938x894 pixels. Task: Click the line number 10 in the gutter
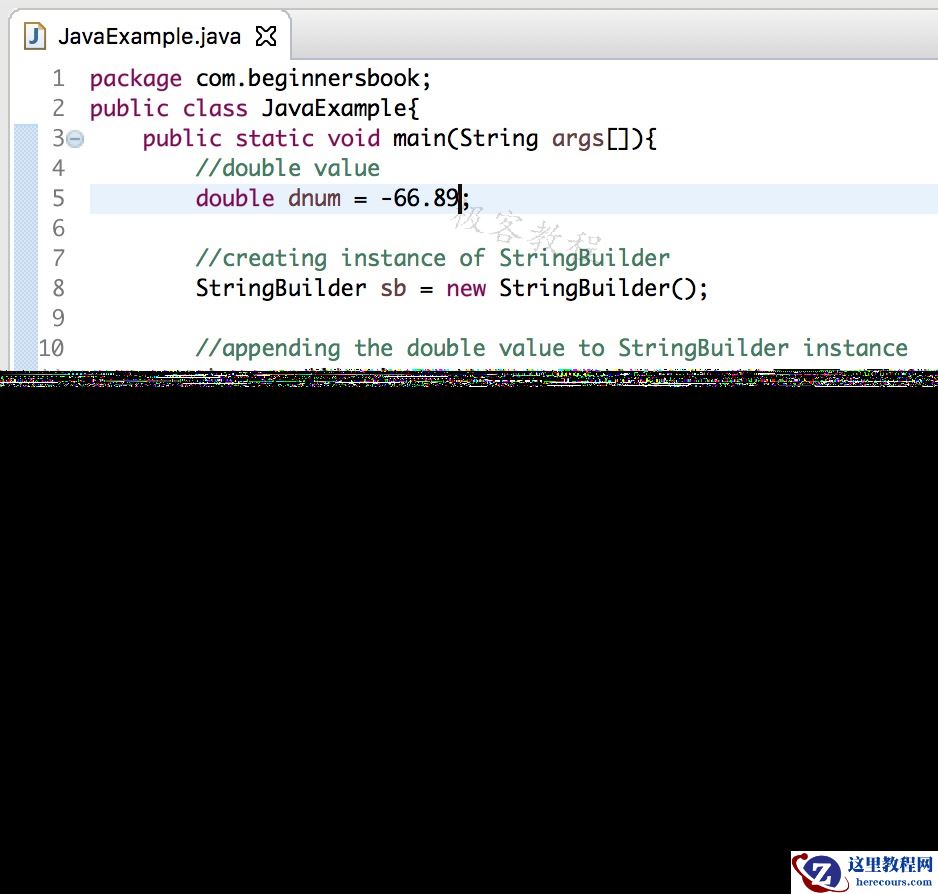coord(51,348)
